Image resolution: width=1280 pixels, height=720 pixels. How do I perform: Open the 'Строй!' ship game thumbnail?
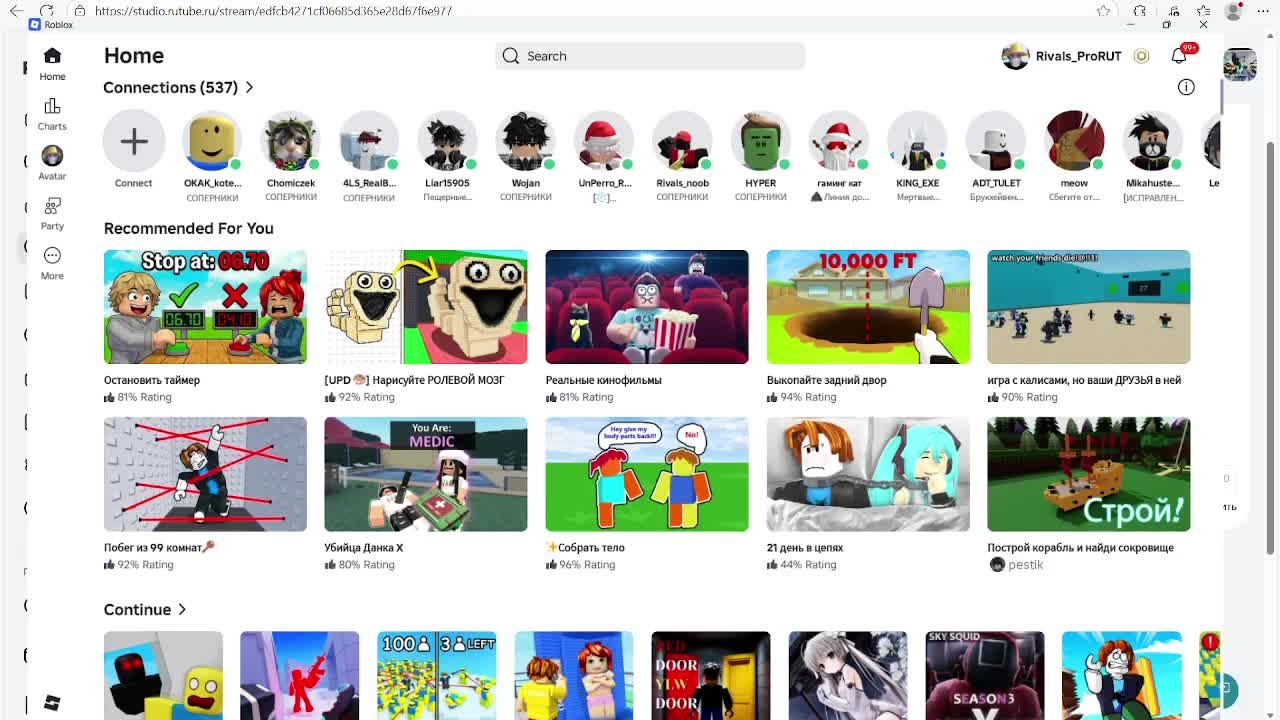tap(1089, 474)
